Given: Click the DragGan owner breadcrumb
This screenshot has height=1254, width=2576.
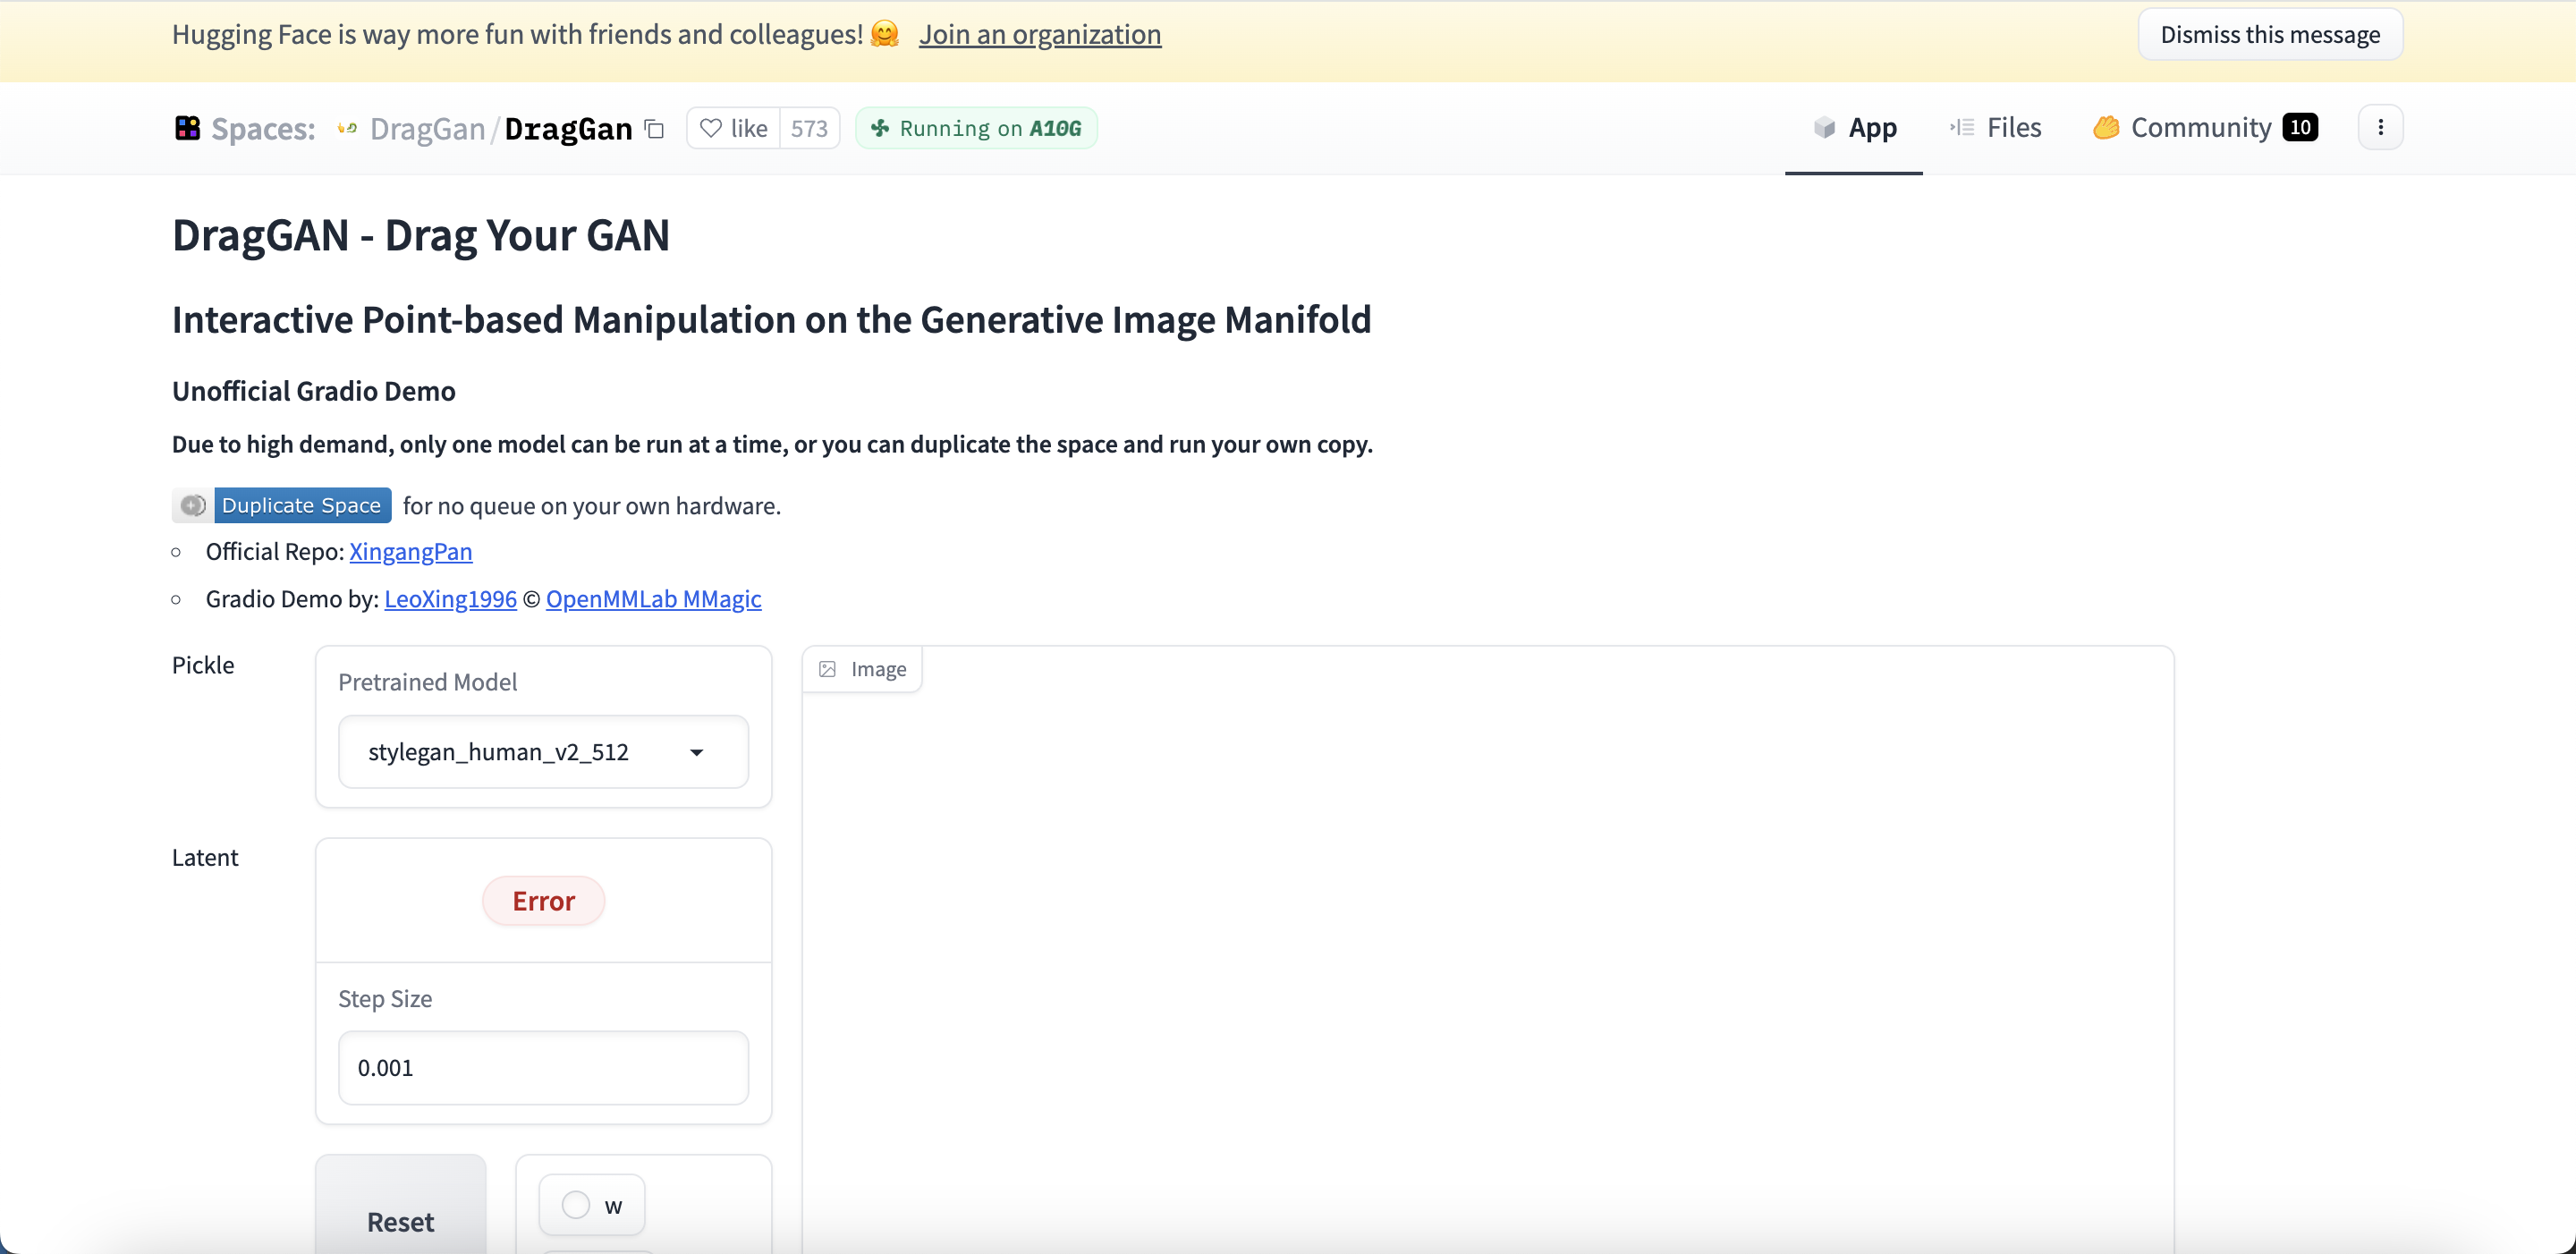Looking at the screenshot, I should [427, 128].
